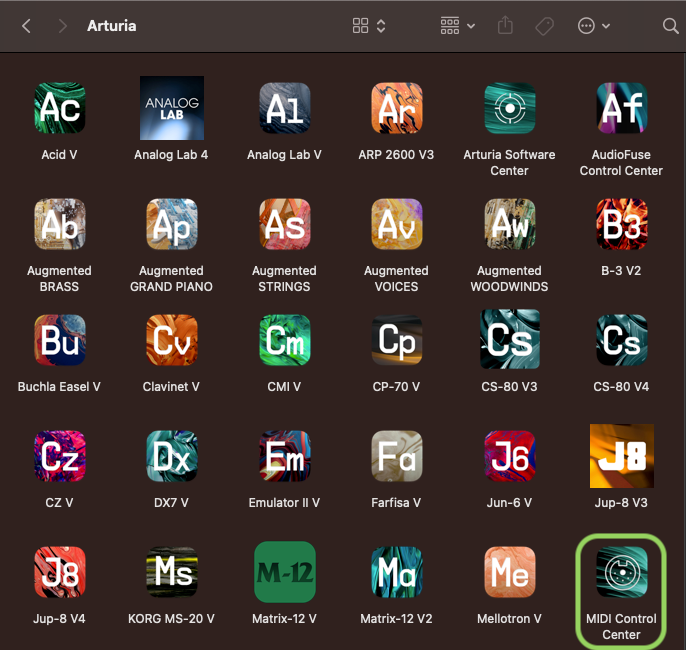The width and height of the screenshot is (686, 650).
Task: Open the MIDI Control Center app
Action: [621, 571]
